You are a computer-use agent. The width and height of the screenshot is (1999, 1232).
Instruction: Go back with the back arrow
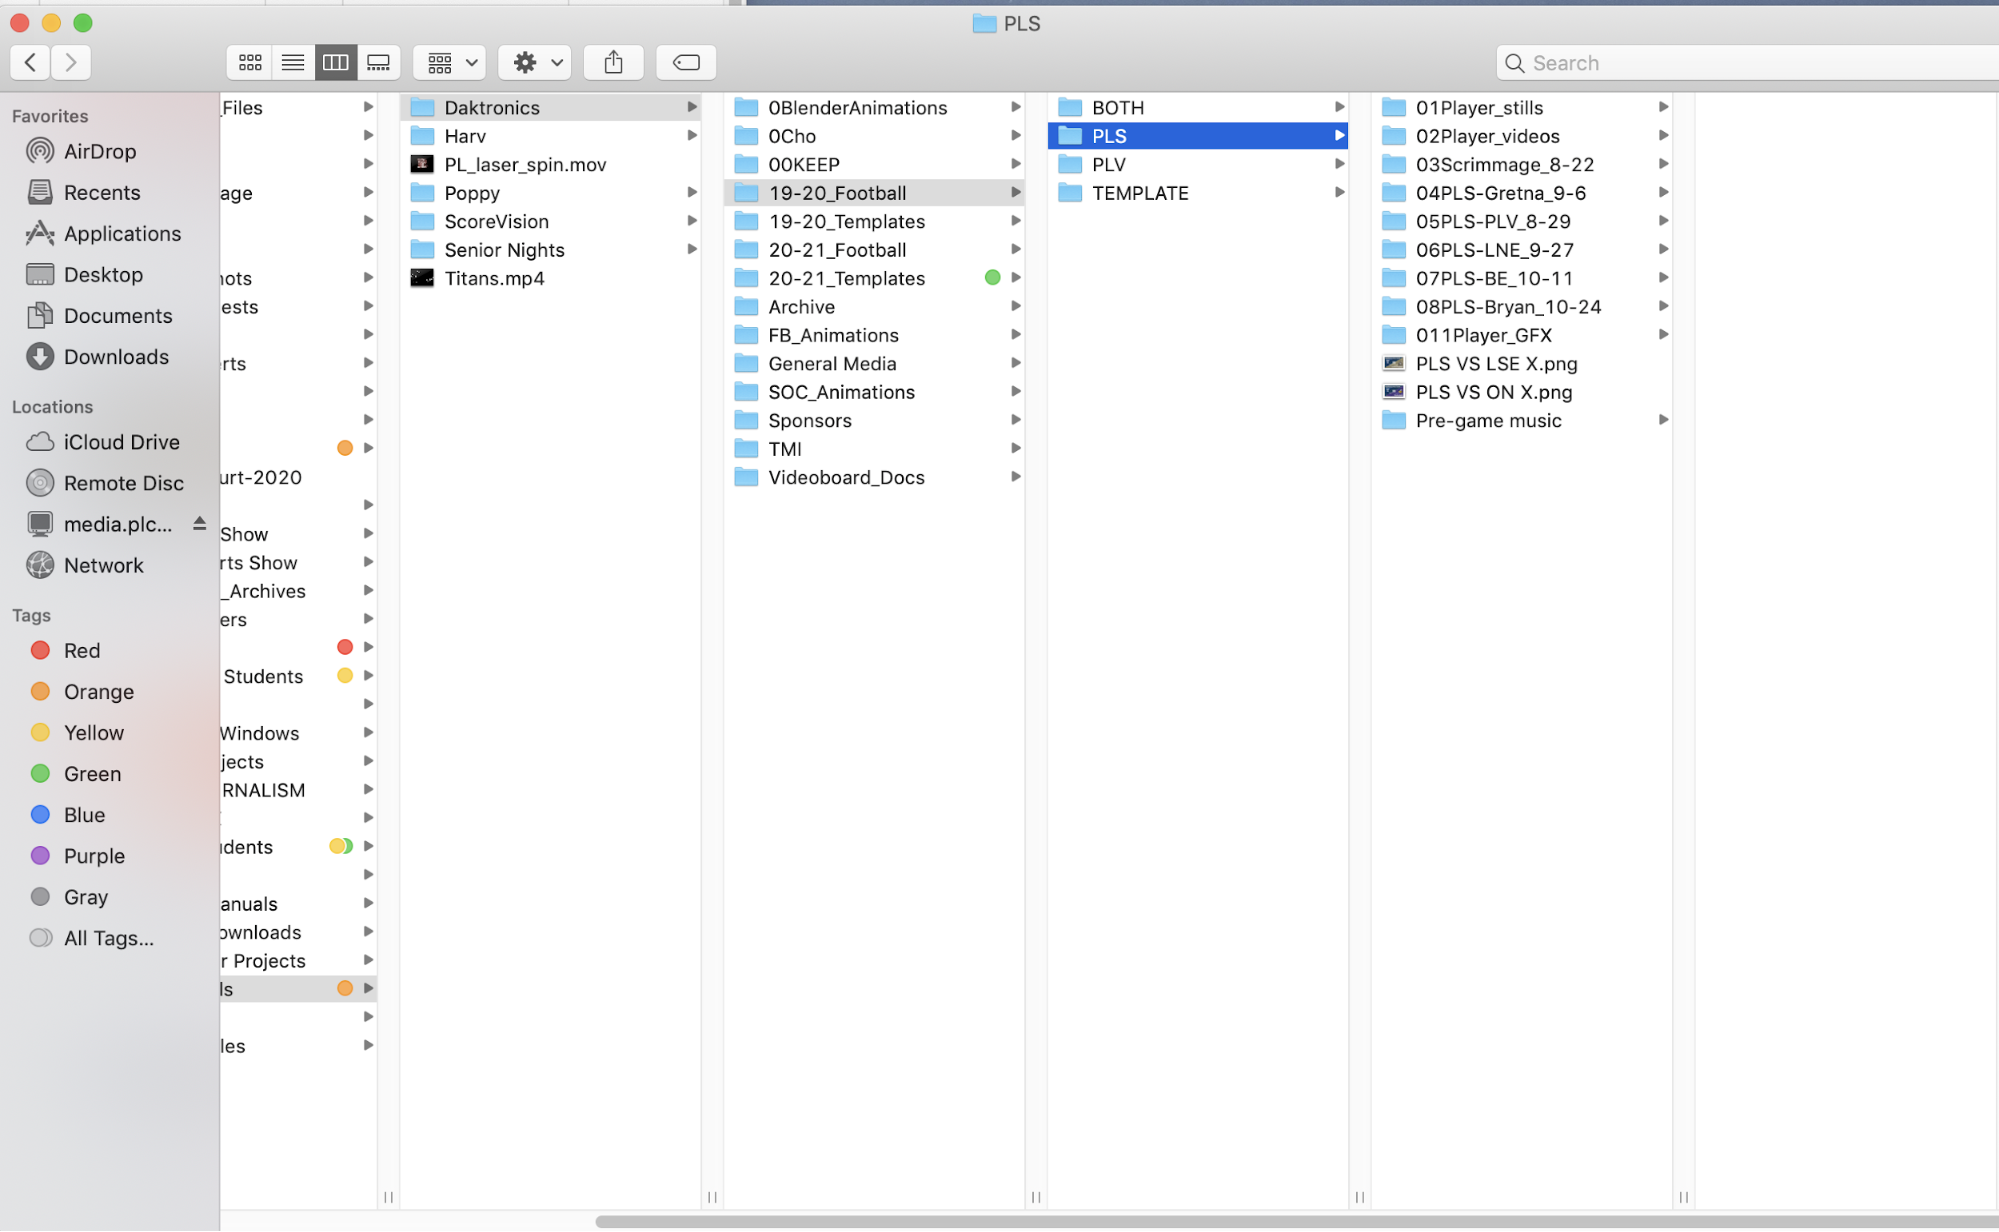point(31,63)
